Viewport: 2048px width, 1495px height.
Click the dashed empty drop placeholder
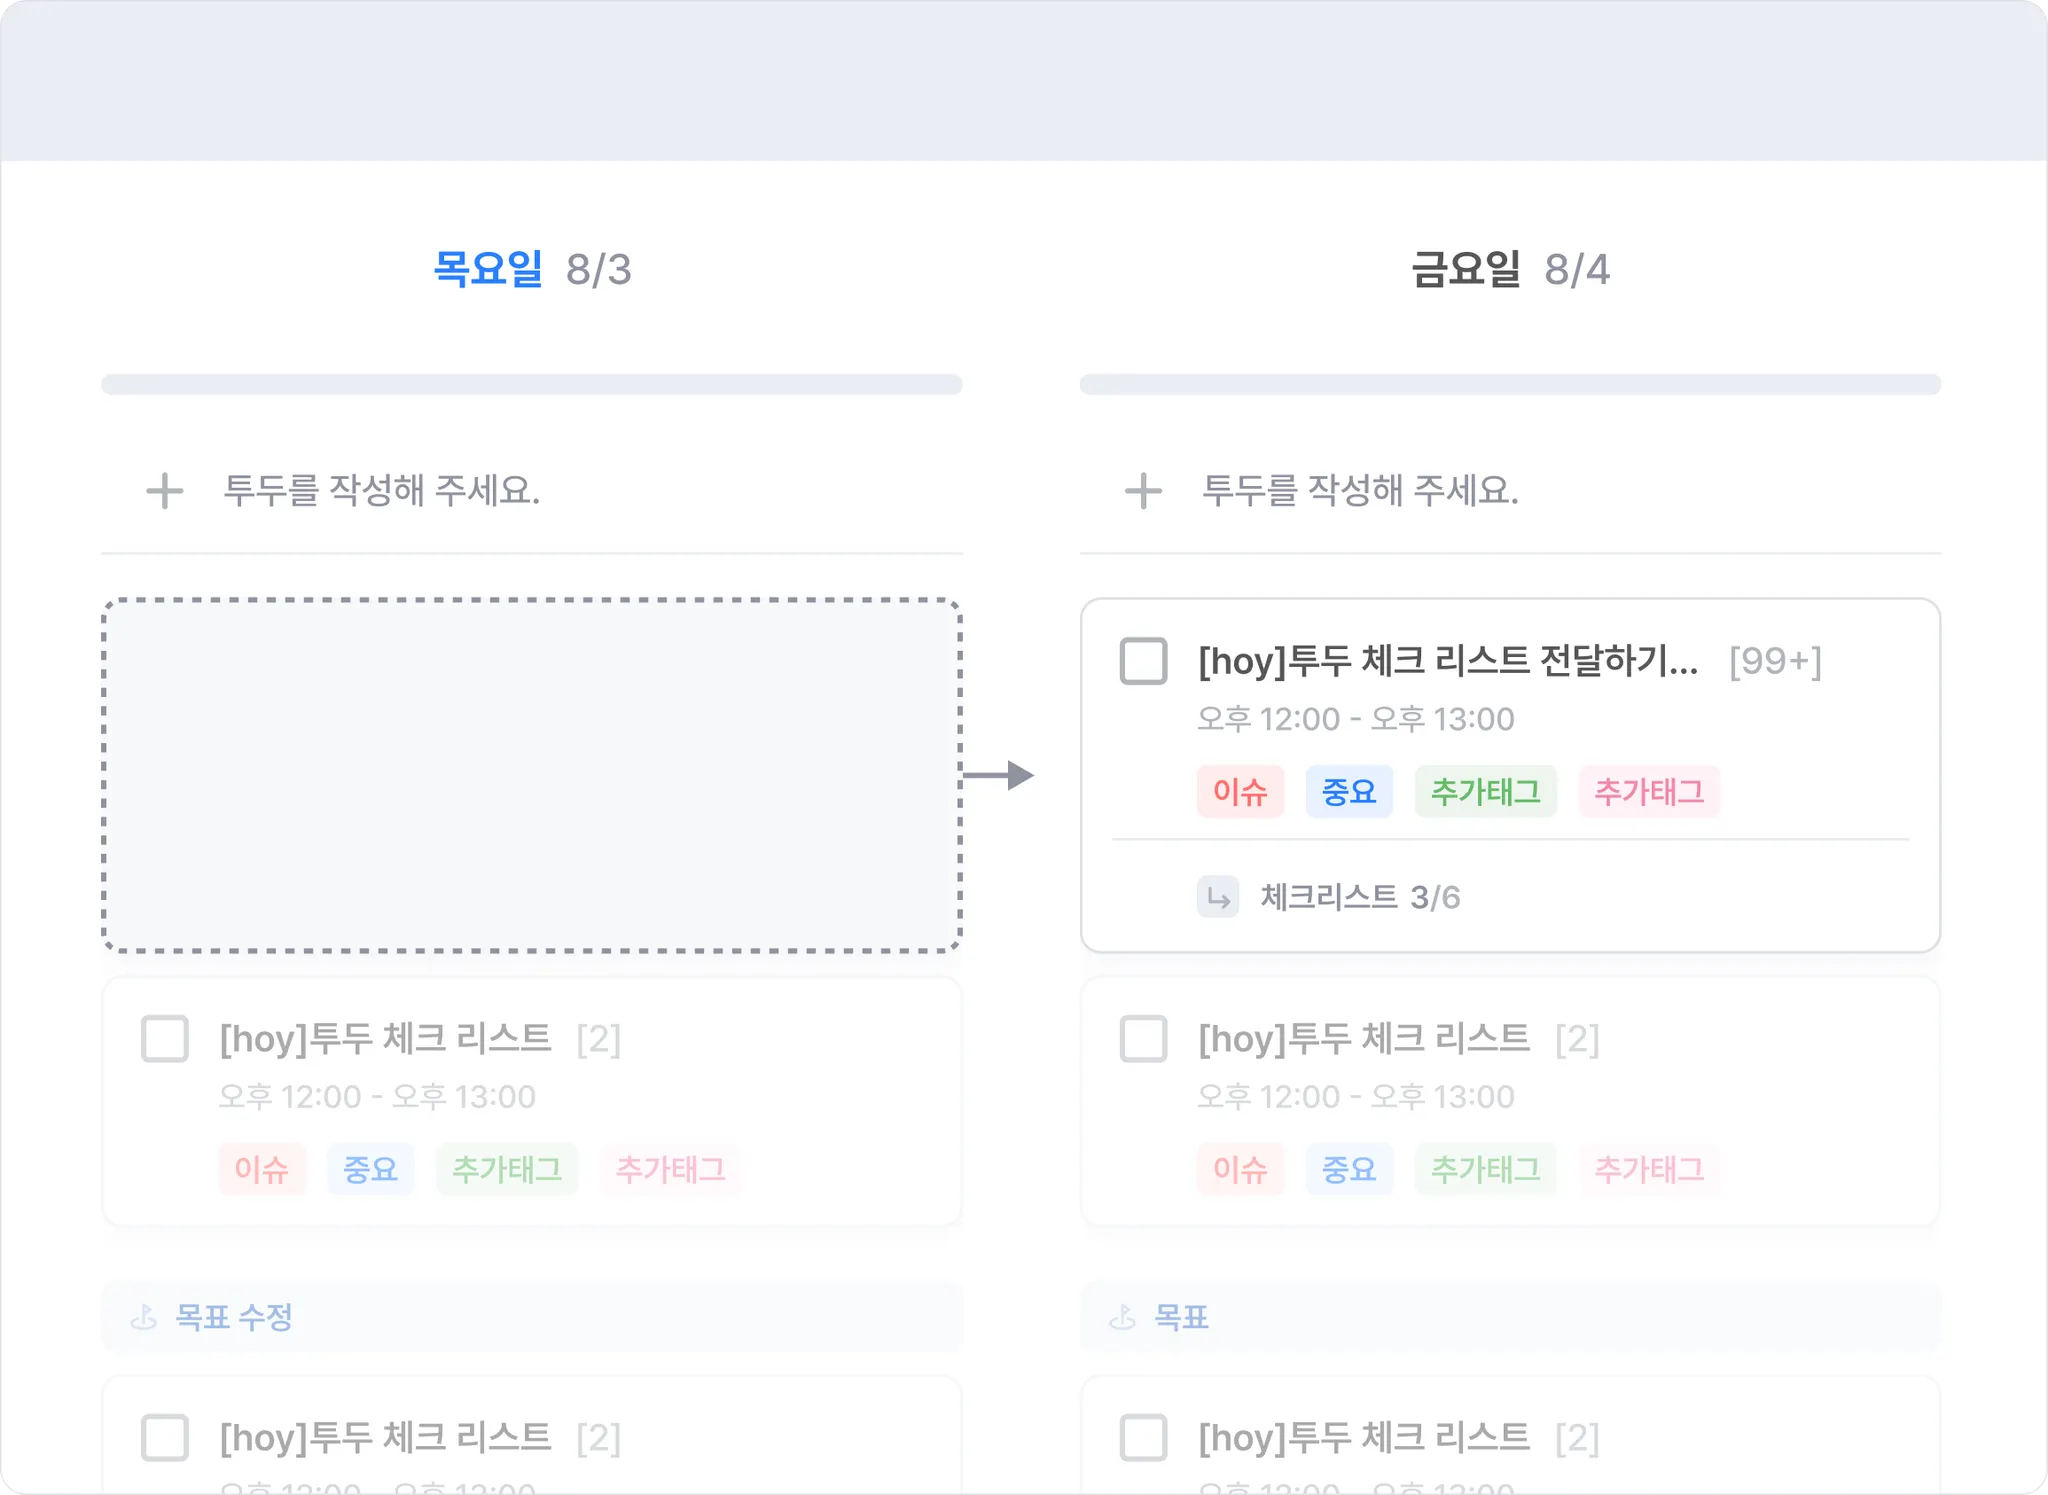tap(532, 775)
